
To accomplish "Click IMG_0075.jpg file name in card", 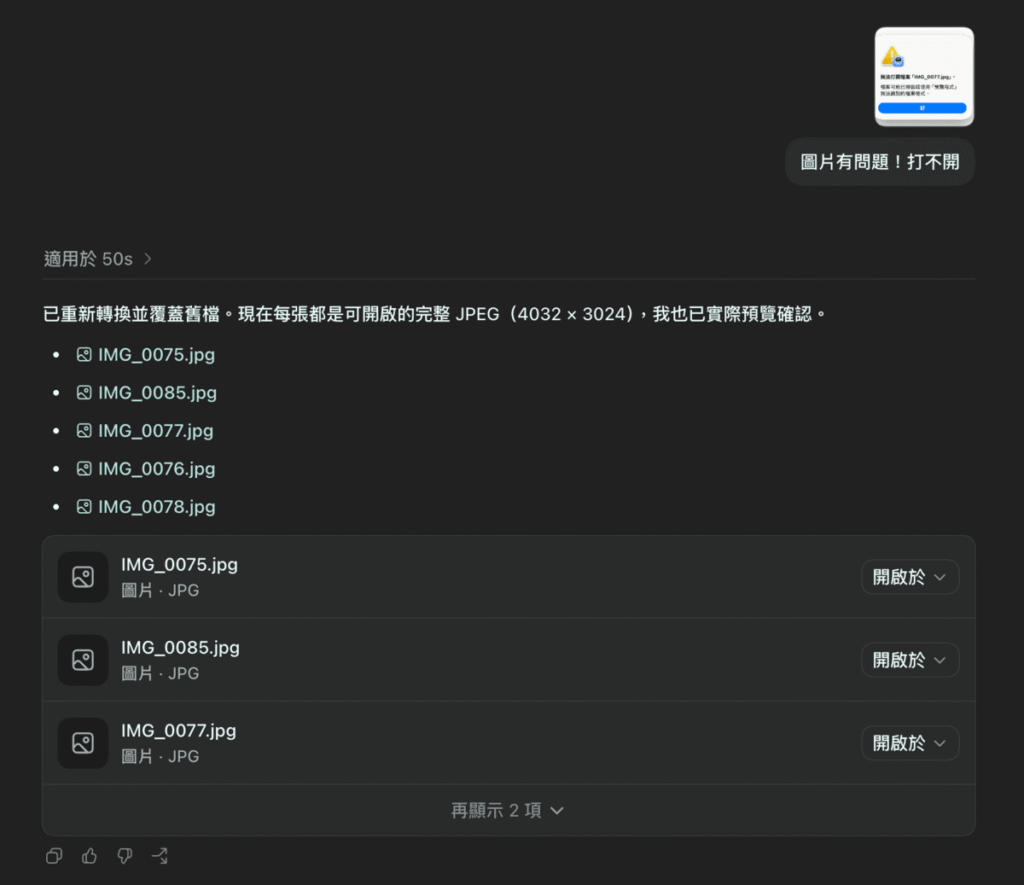I will coord(180,564).
